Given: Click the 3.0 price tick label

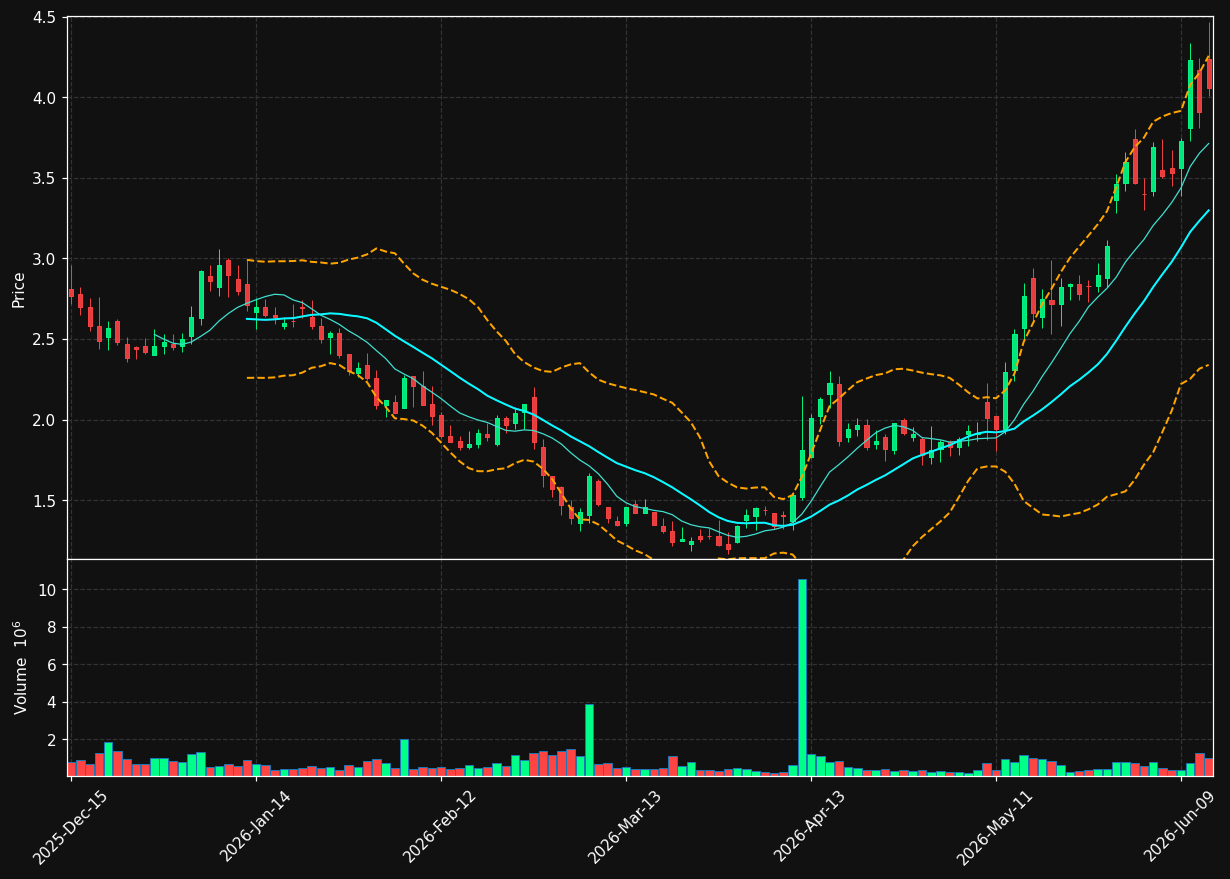Looking at the screenshot, I should [x=46, y=259].
